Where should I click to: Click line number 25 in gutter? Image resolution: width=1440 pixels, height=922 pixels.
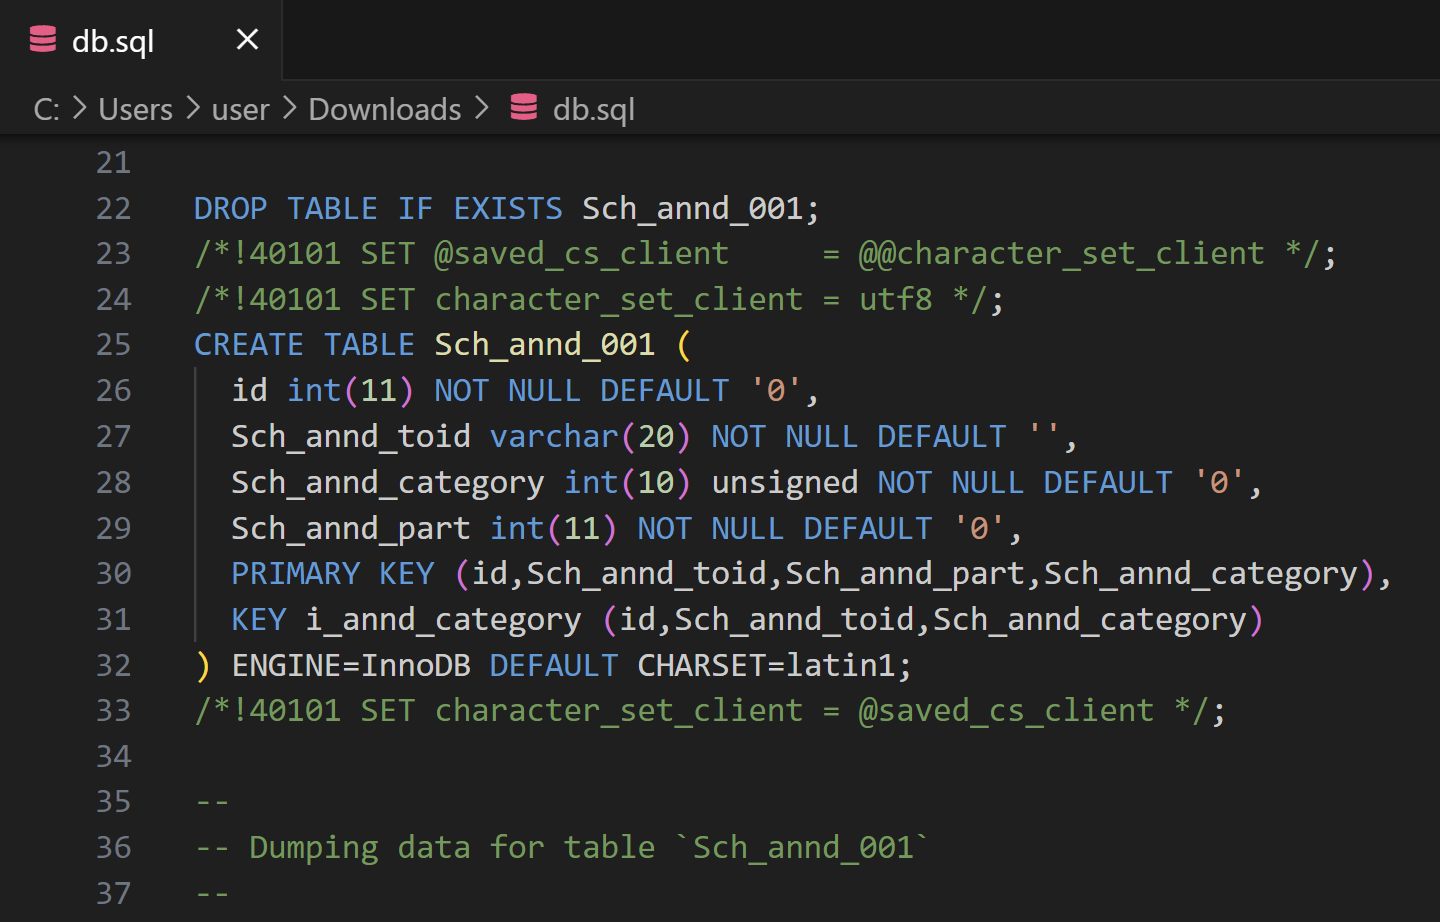point(113,345)
